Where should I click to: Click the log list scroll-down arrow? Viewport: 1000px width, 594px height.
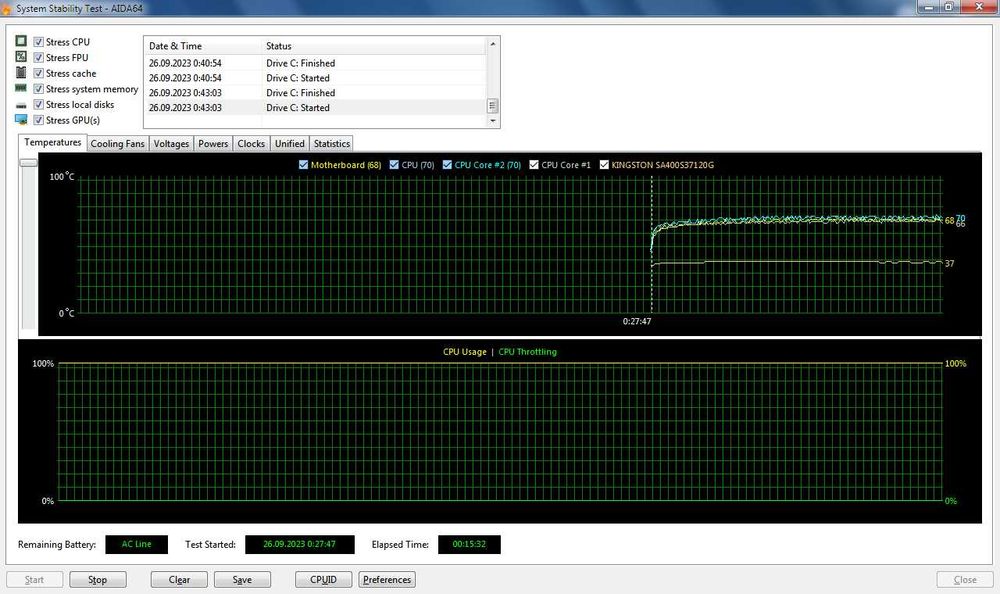pyautogui.click(x=492, y=121)
